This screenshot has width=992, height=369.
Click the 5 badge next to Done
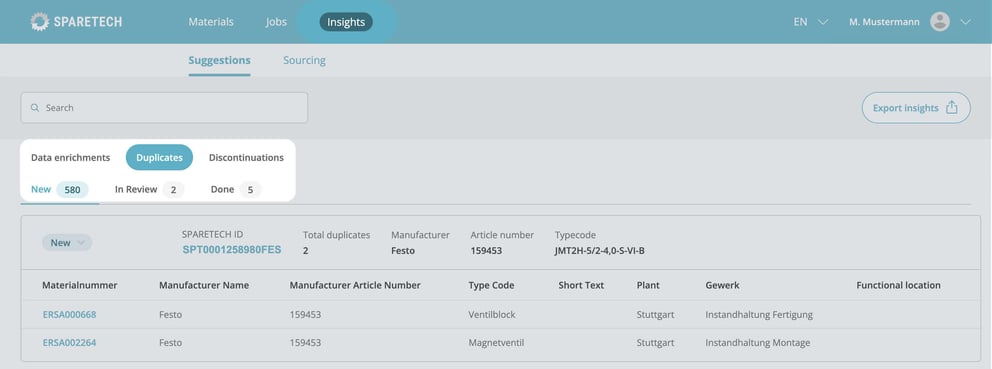pos(251,189)
